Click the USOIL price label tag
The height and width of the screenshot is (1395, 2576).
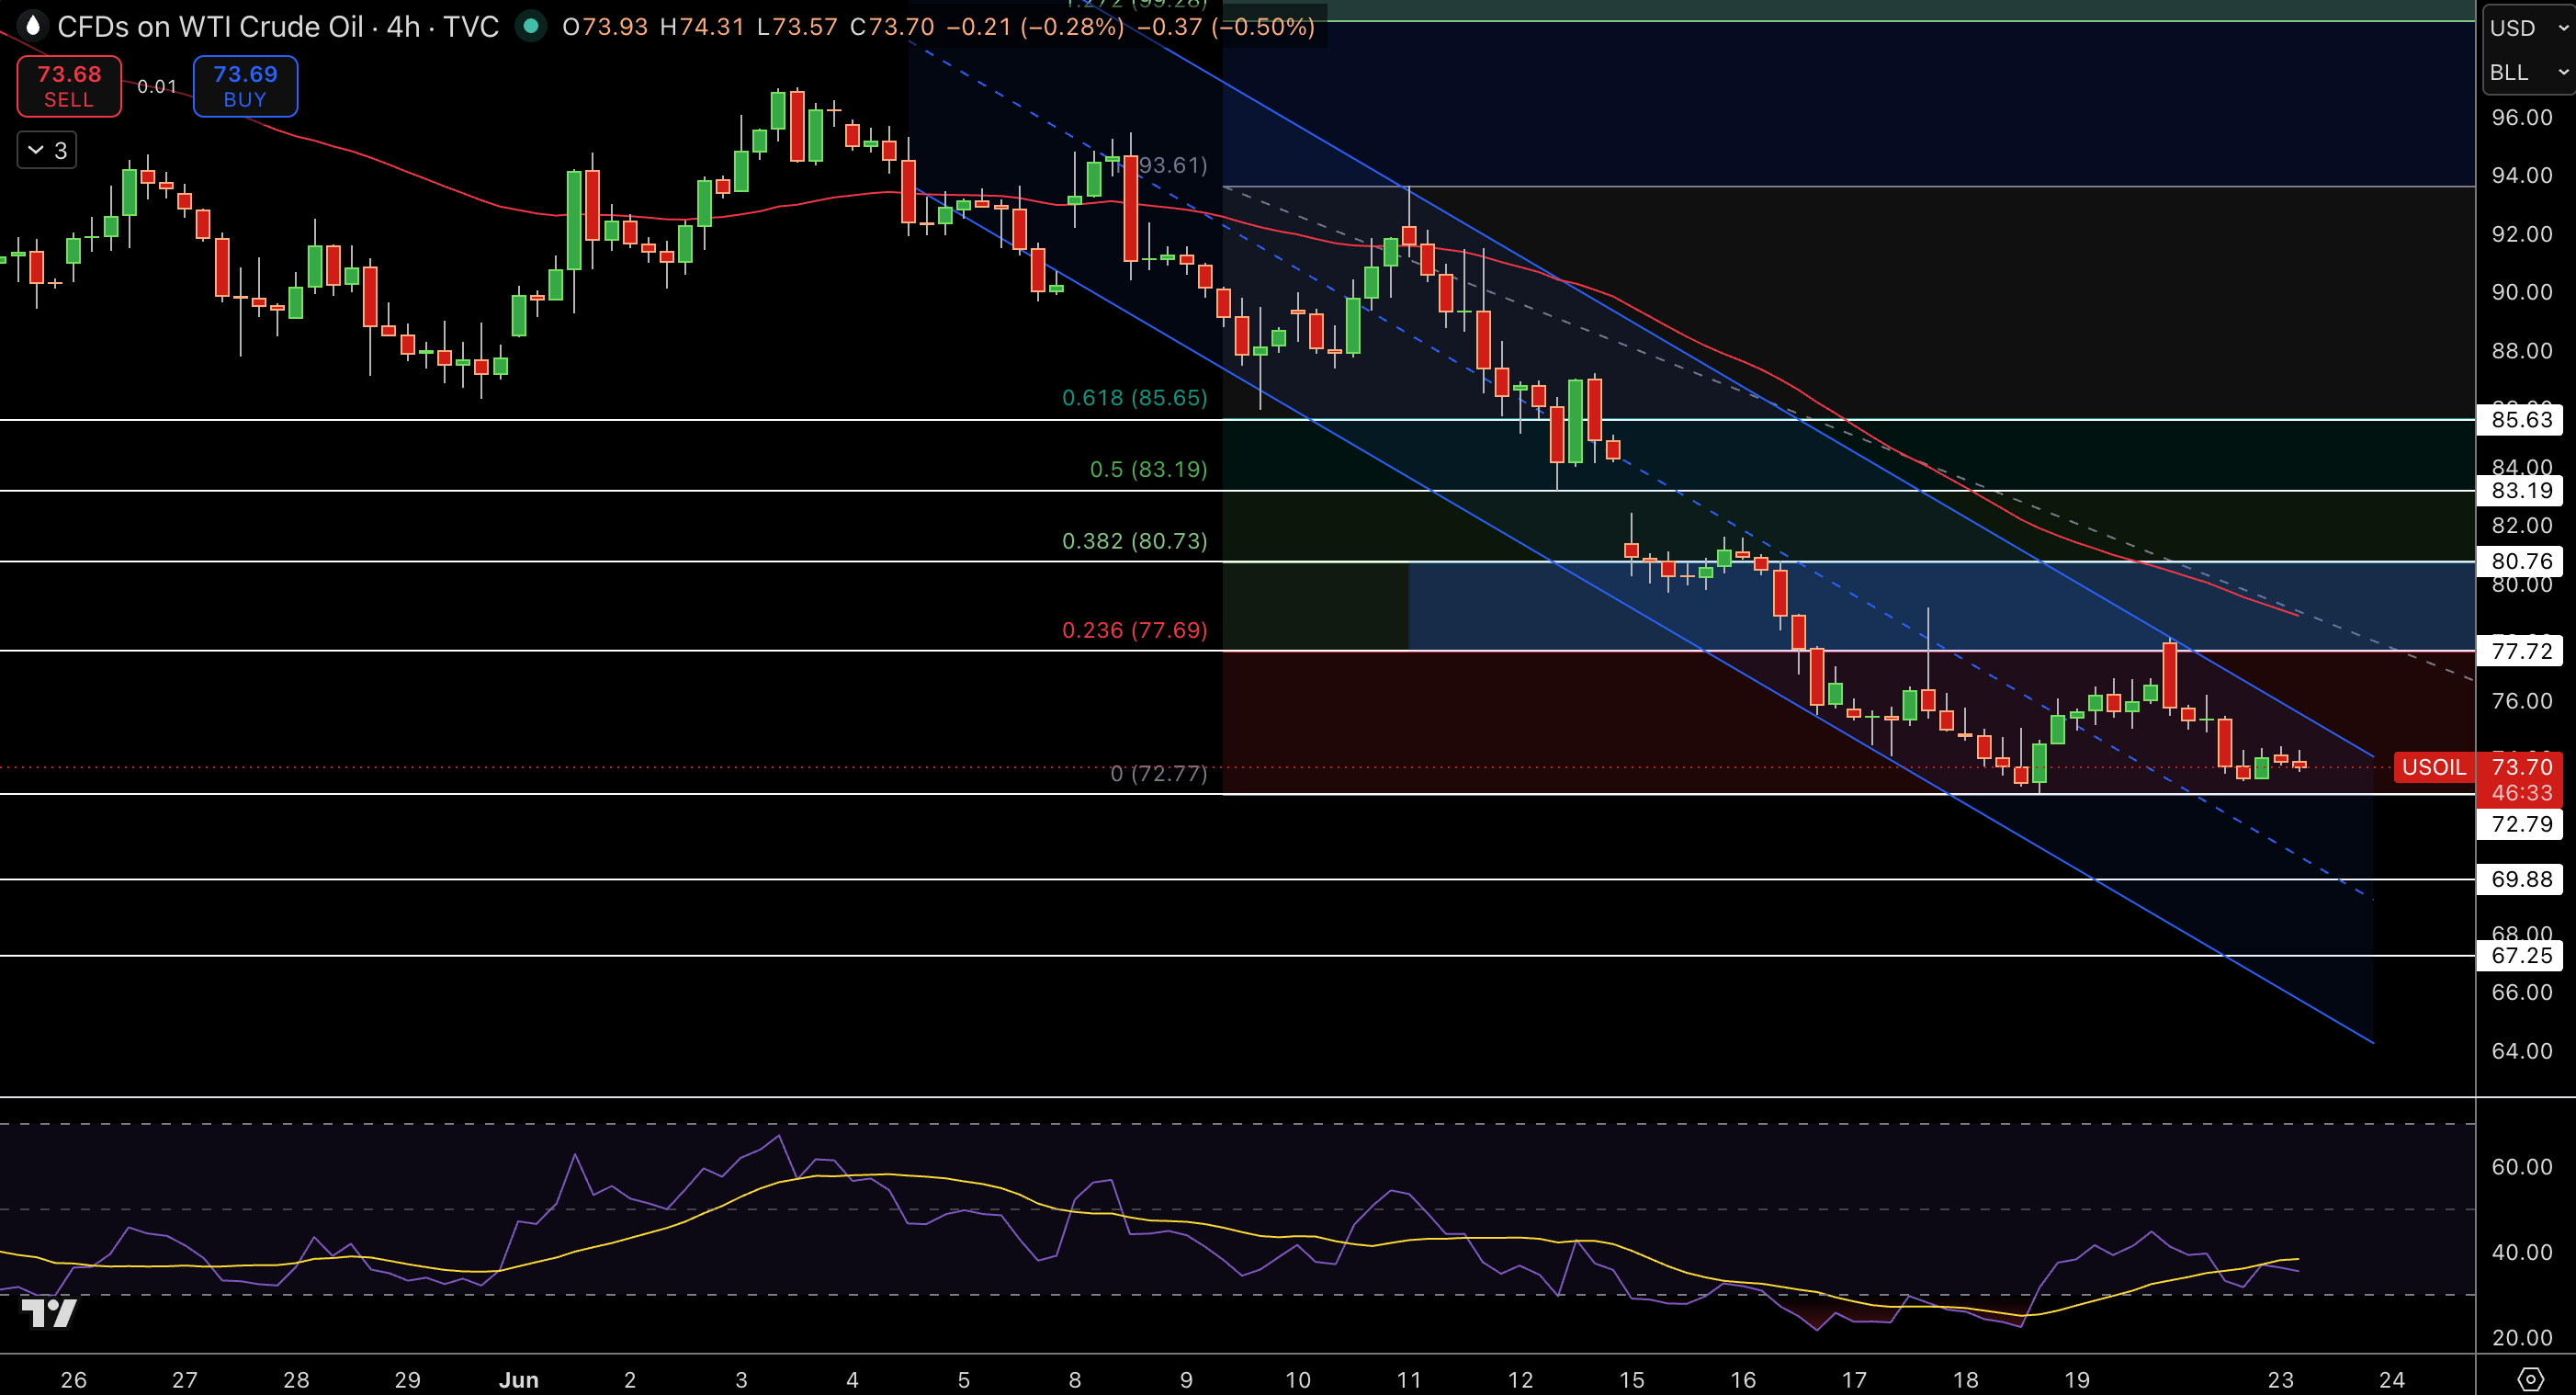click(x=2433, y=767)
